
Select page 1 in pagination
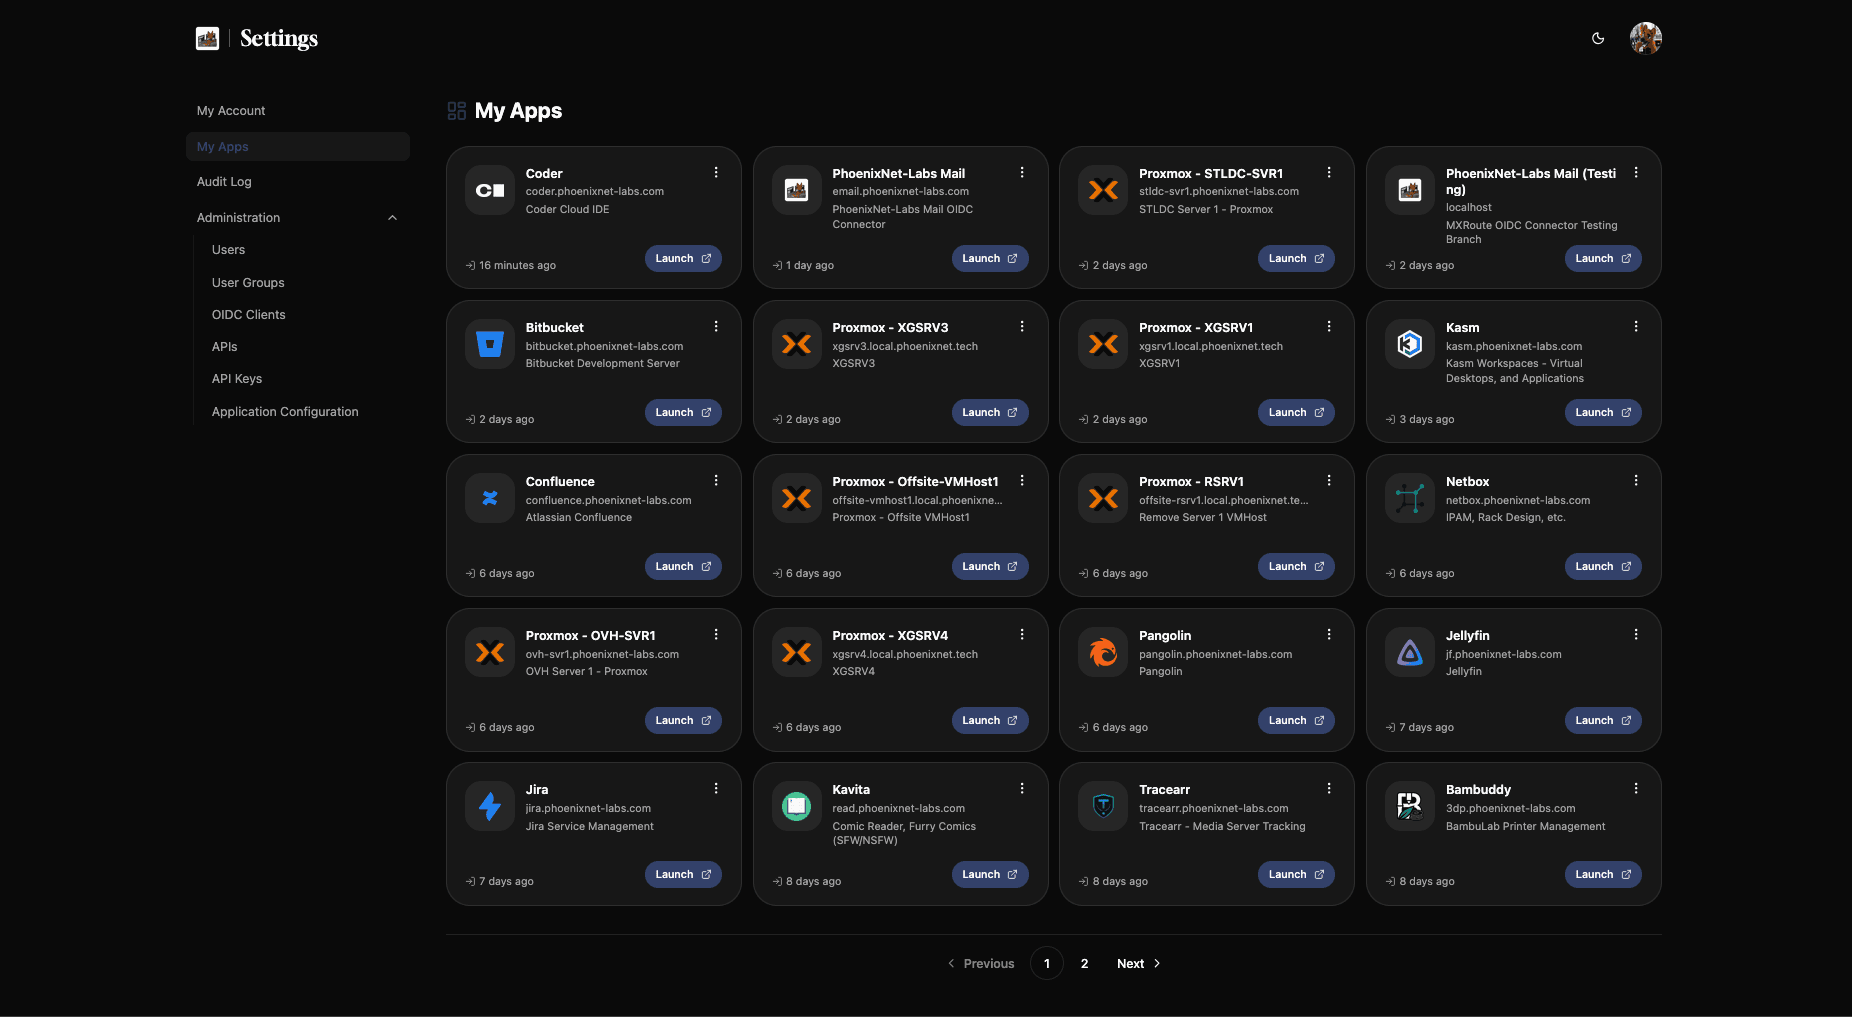click(1047, 964)
